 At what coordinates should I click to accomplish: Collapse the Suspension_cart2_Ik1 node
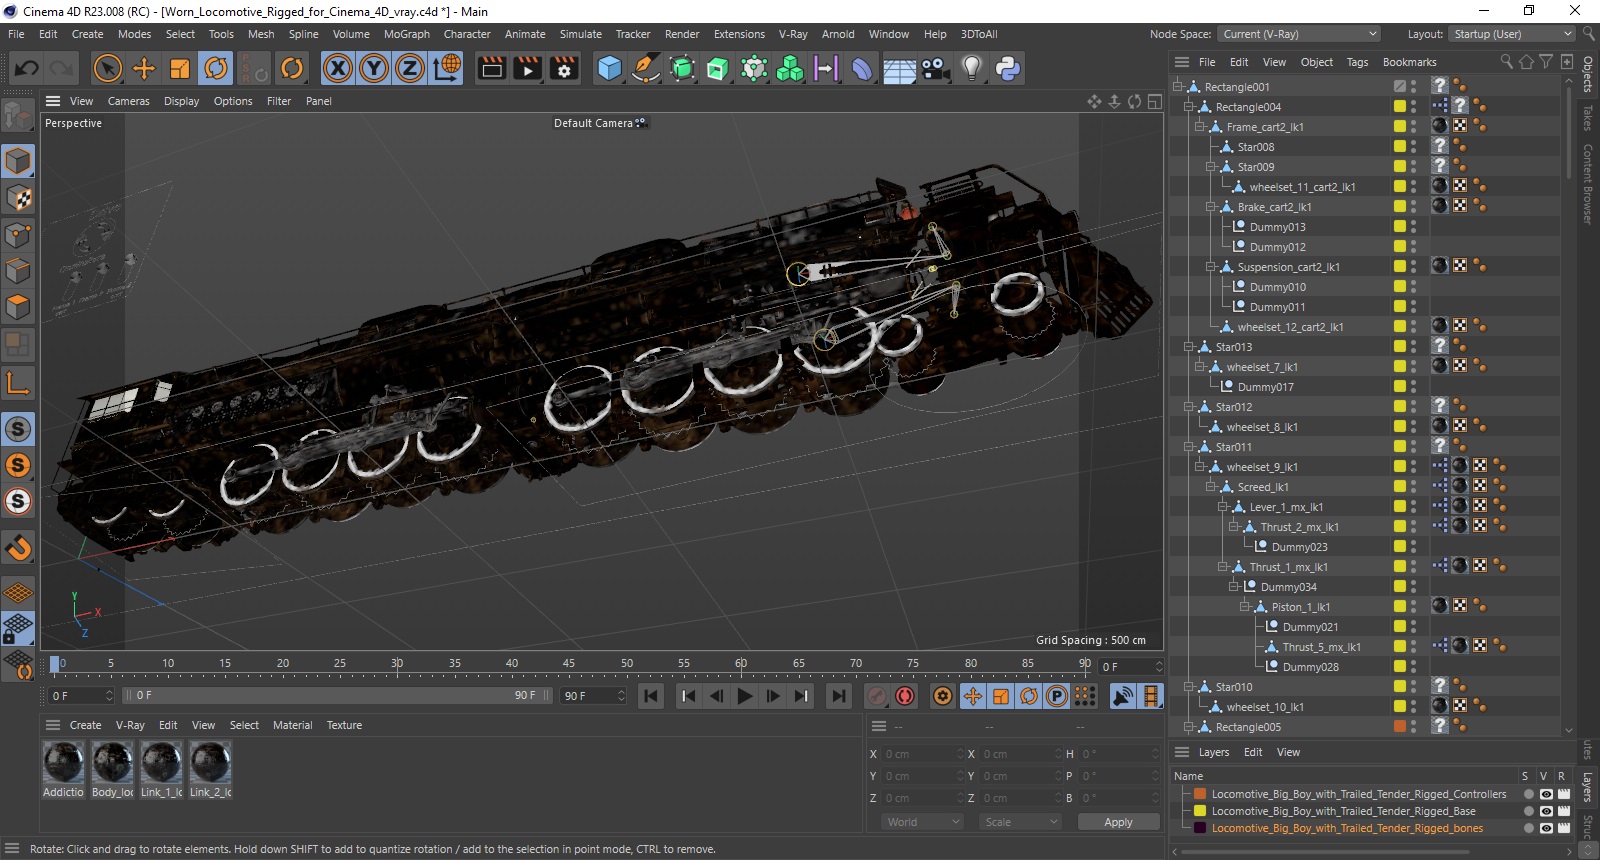(x=1211, y=267)
